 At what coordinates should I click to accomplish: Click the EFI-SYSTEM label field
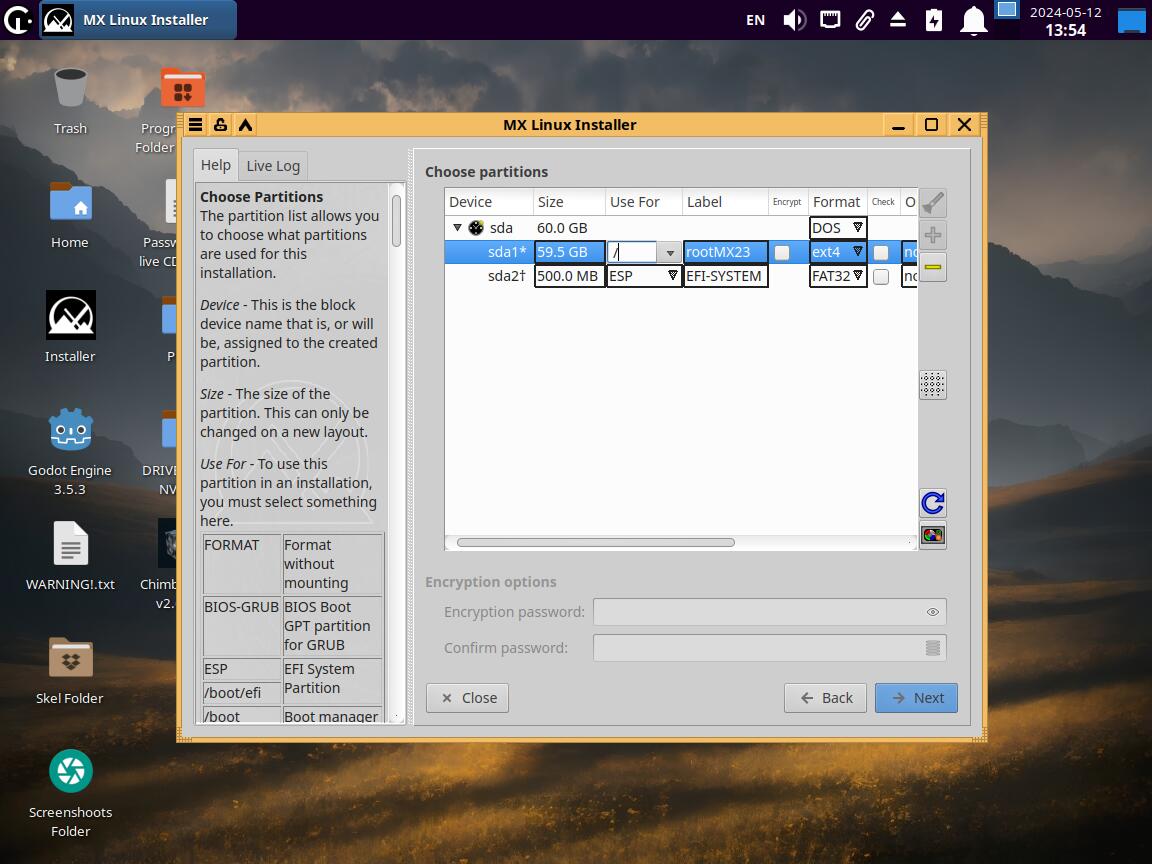[725, 276]
